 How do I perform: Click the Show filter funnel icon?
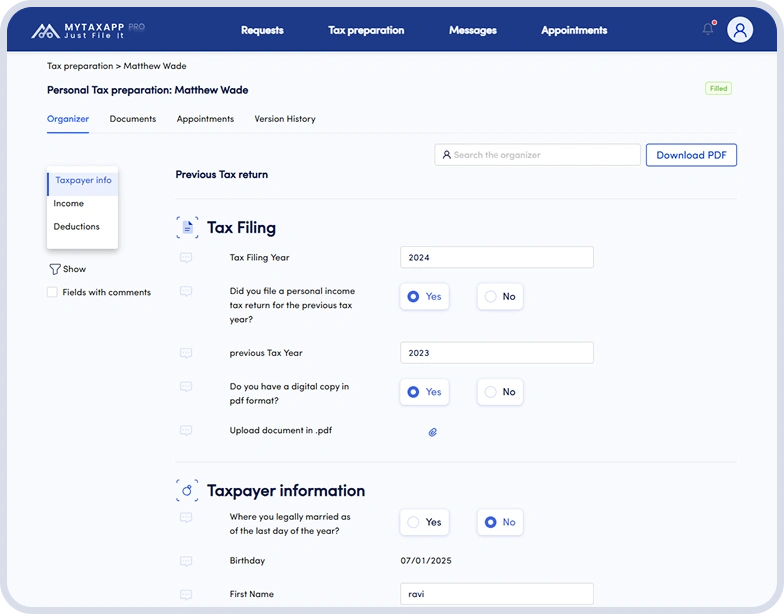55,269
